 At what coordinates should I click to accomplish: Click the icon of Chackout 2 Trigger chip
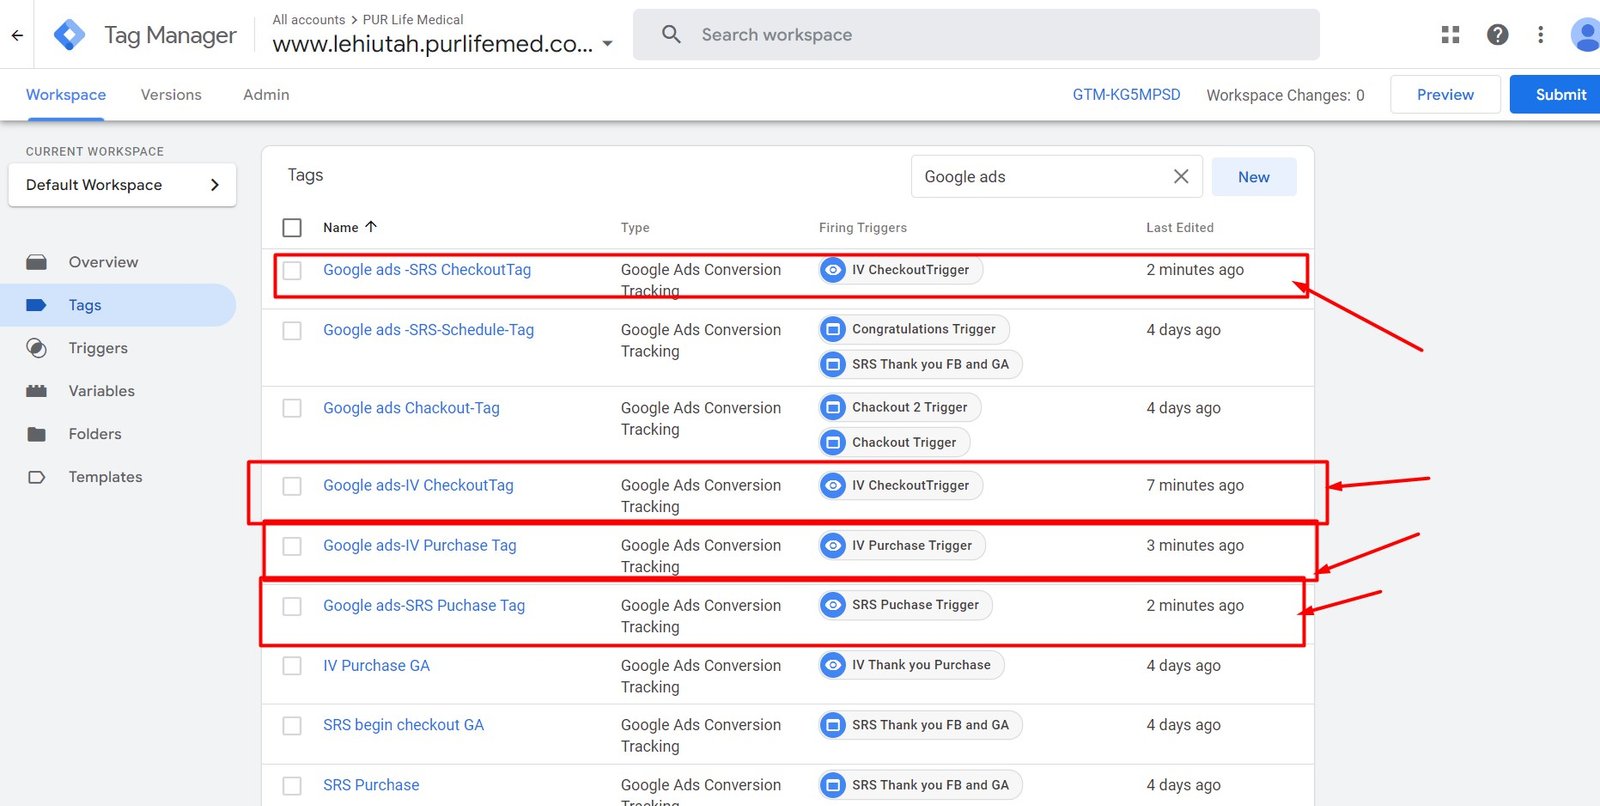(833, 407)
